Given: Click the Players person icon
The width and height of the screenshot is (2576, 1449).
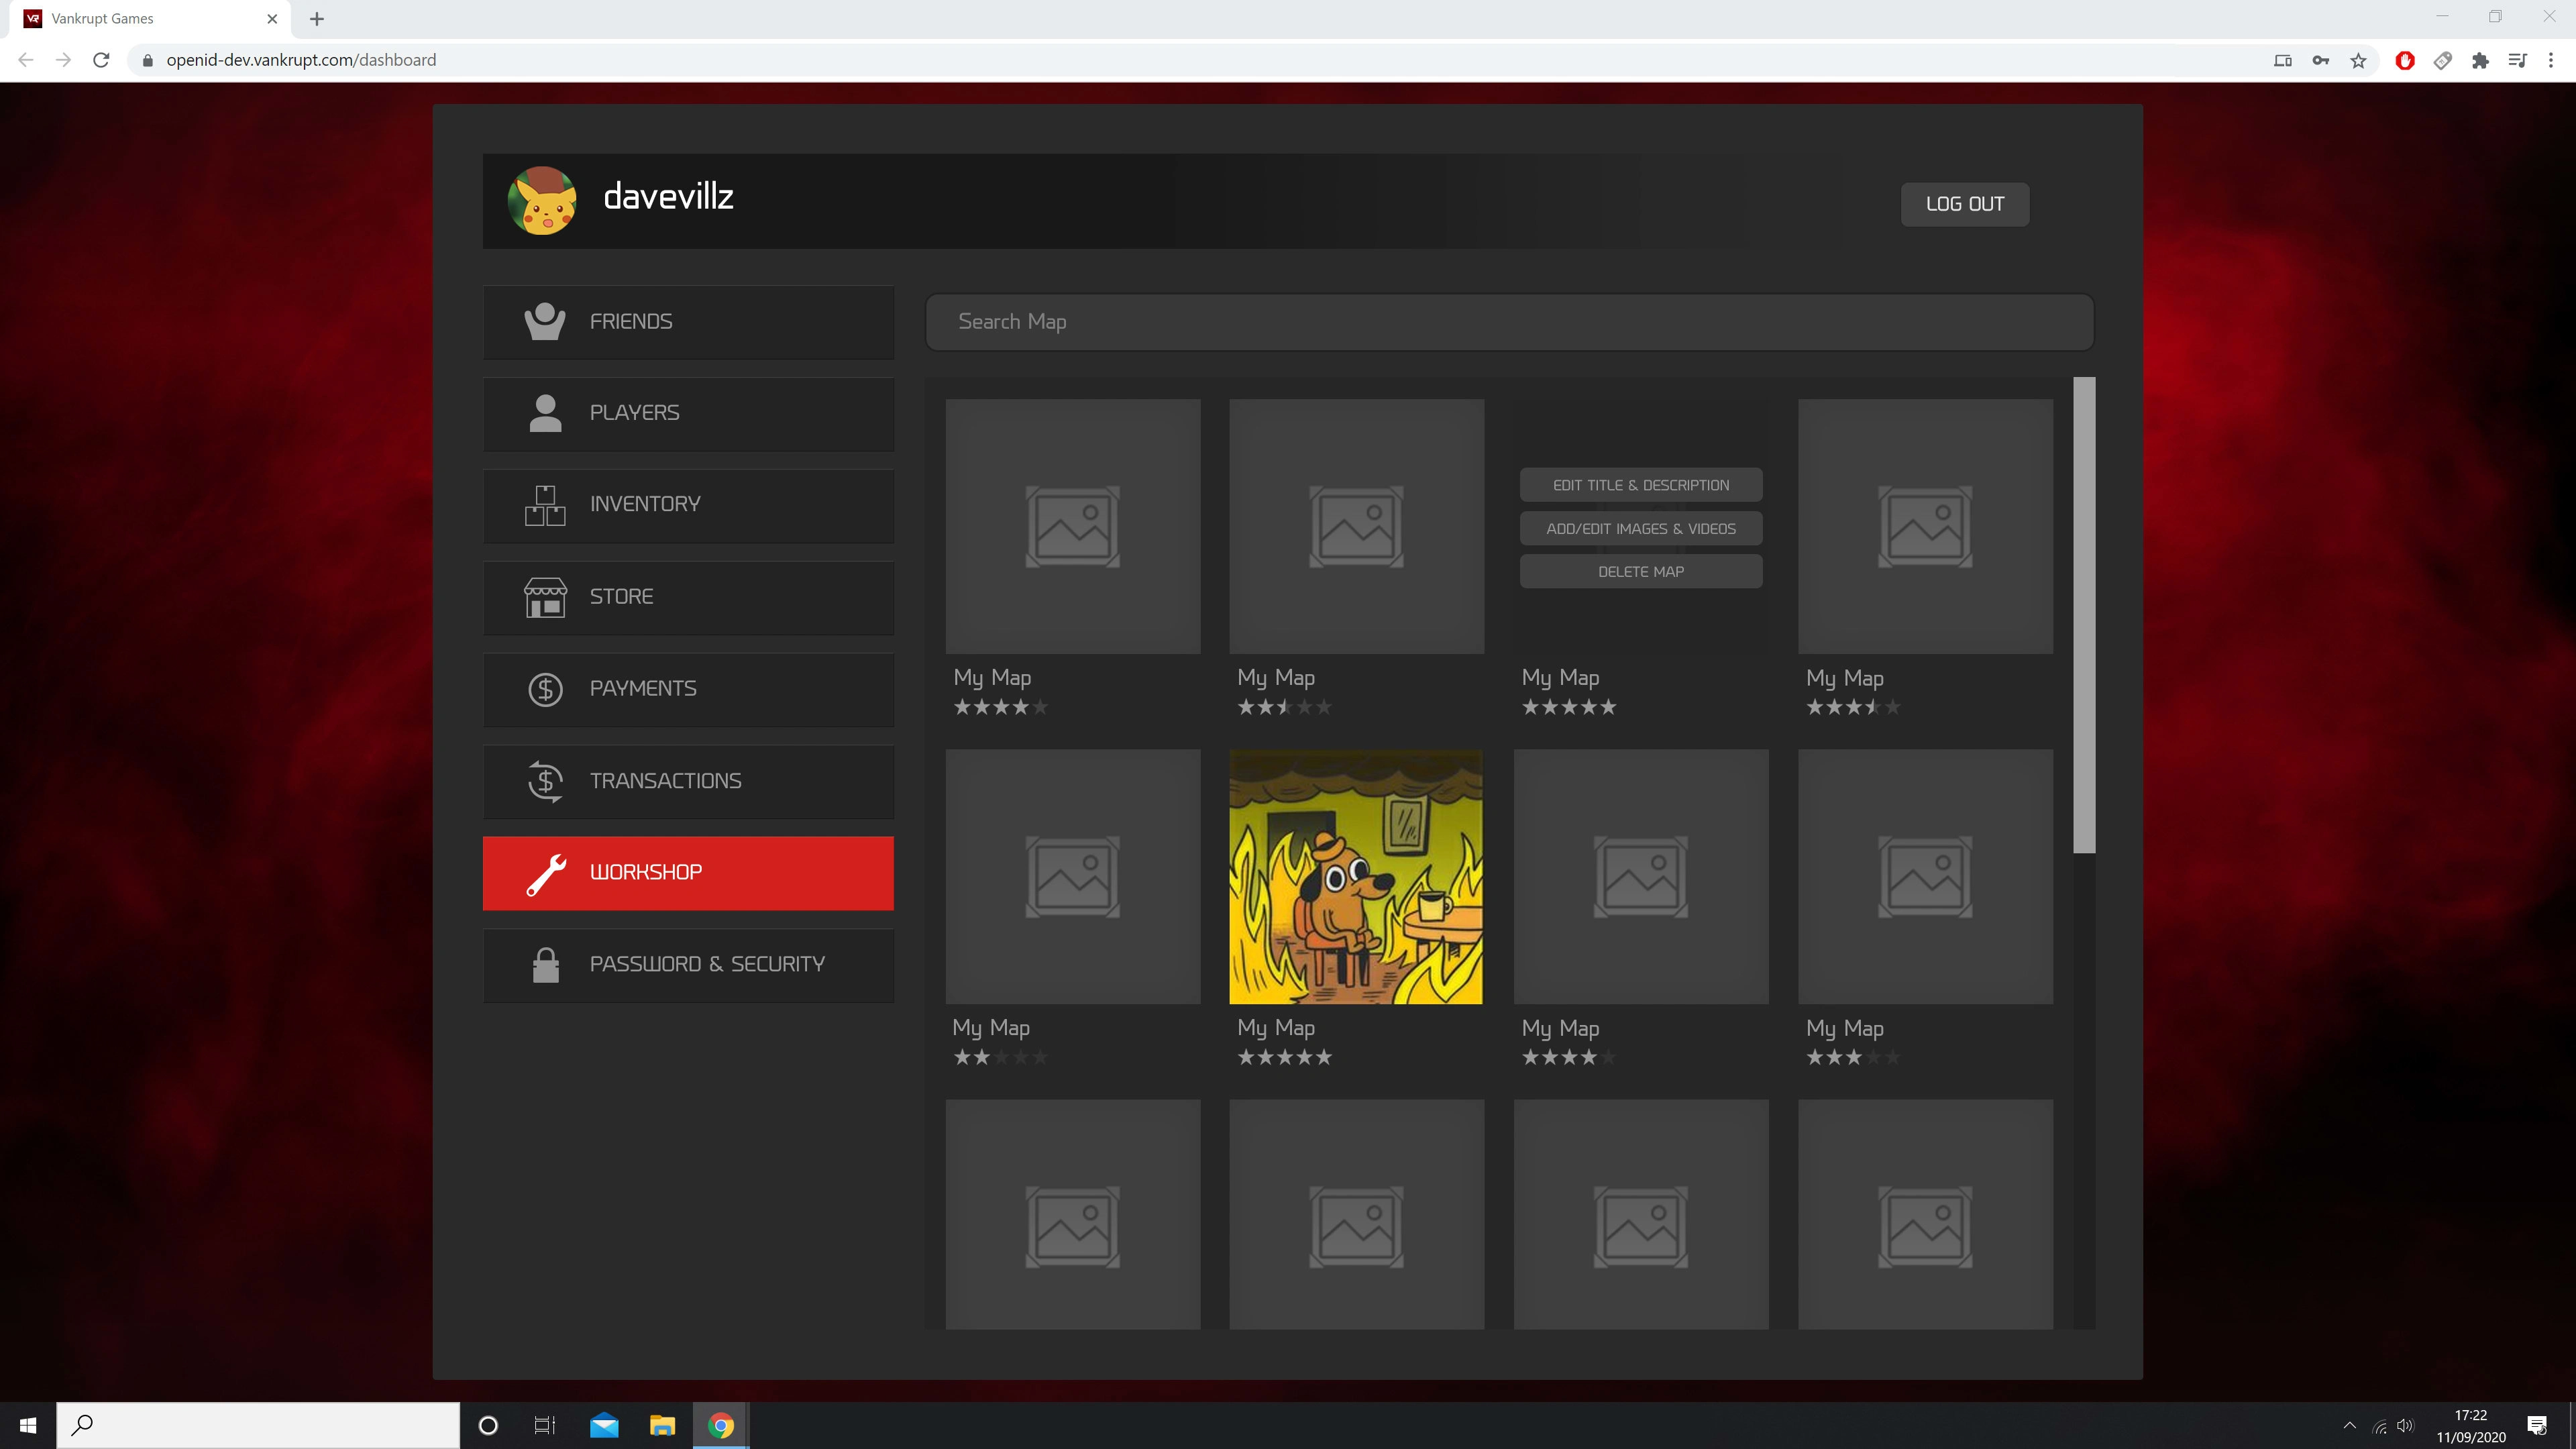Looking at the screenshot, I should [x=545, y=413].
